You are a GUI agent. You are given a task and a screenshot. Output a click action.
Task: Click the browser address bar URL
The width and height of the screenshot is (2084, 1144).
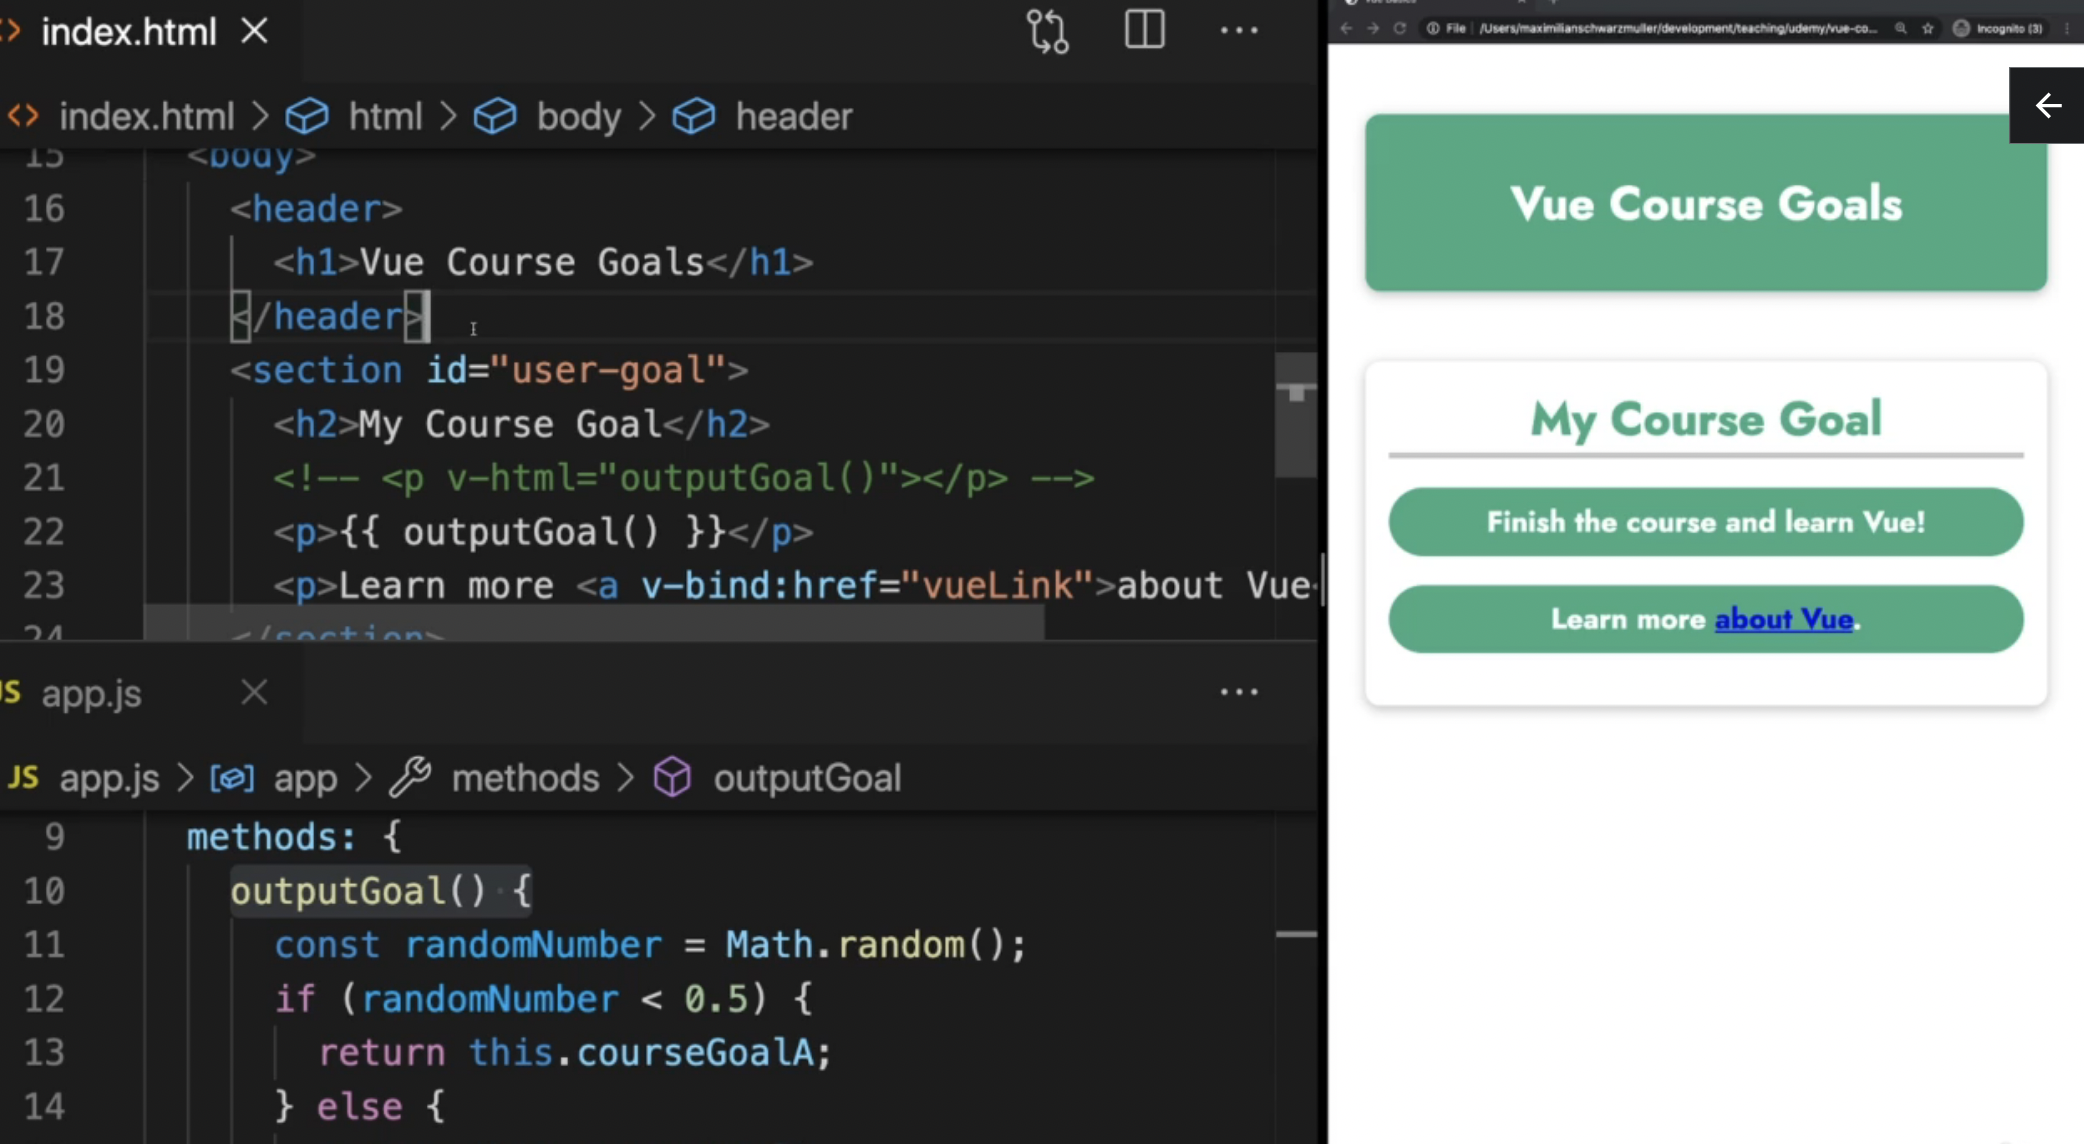[1677, 28]
